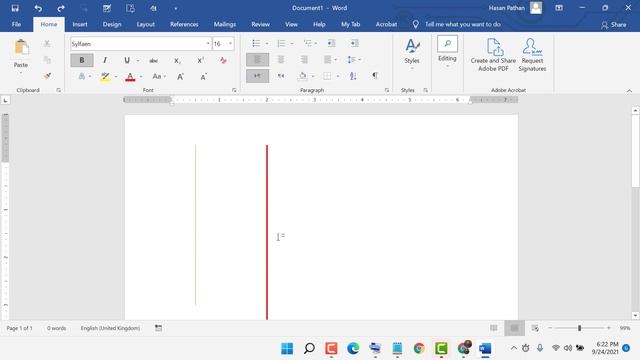This screenshot has height=360, width=640.
Task: Open the Styles gallery button
Action: (412, 53)
